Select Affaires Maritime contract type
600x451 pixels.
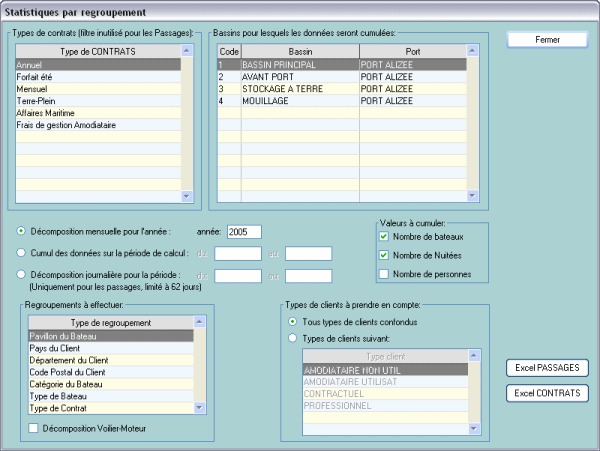[x=98, y=113]
